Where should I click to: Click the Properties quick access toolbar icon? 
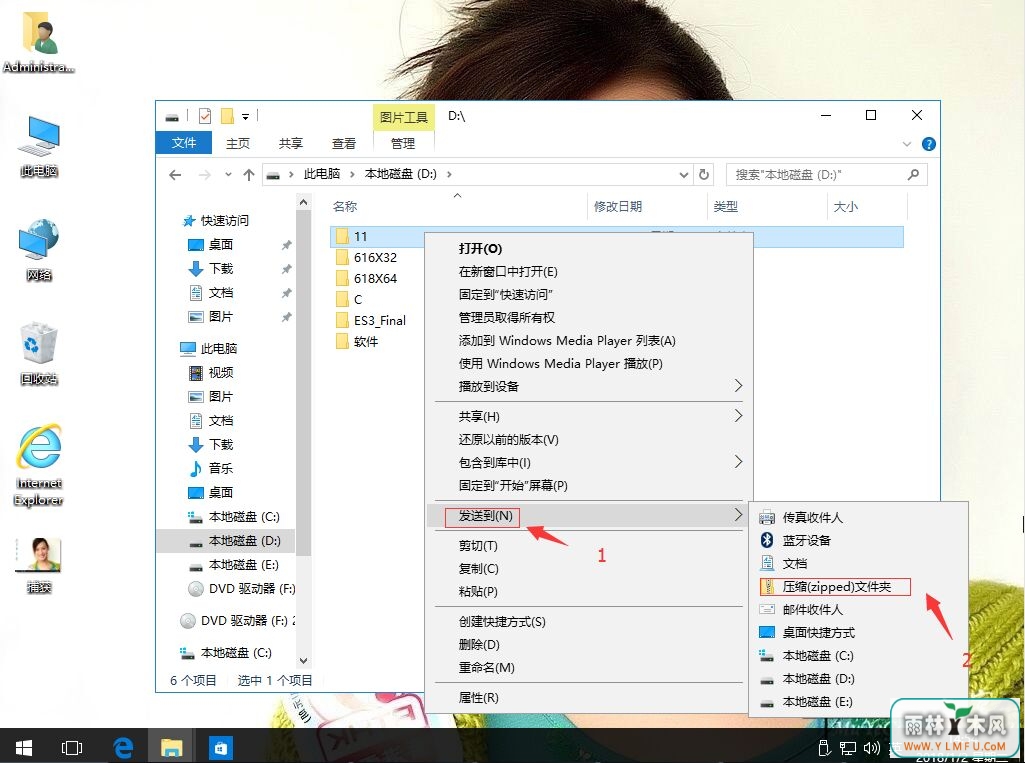point(205,116)
